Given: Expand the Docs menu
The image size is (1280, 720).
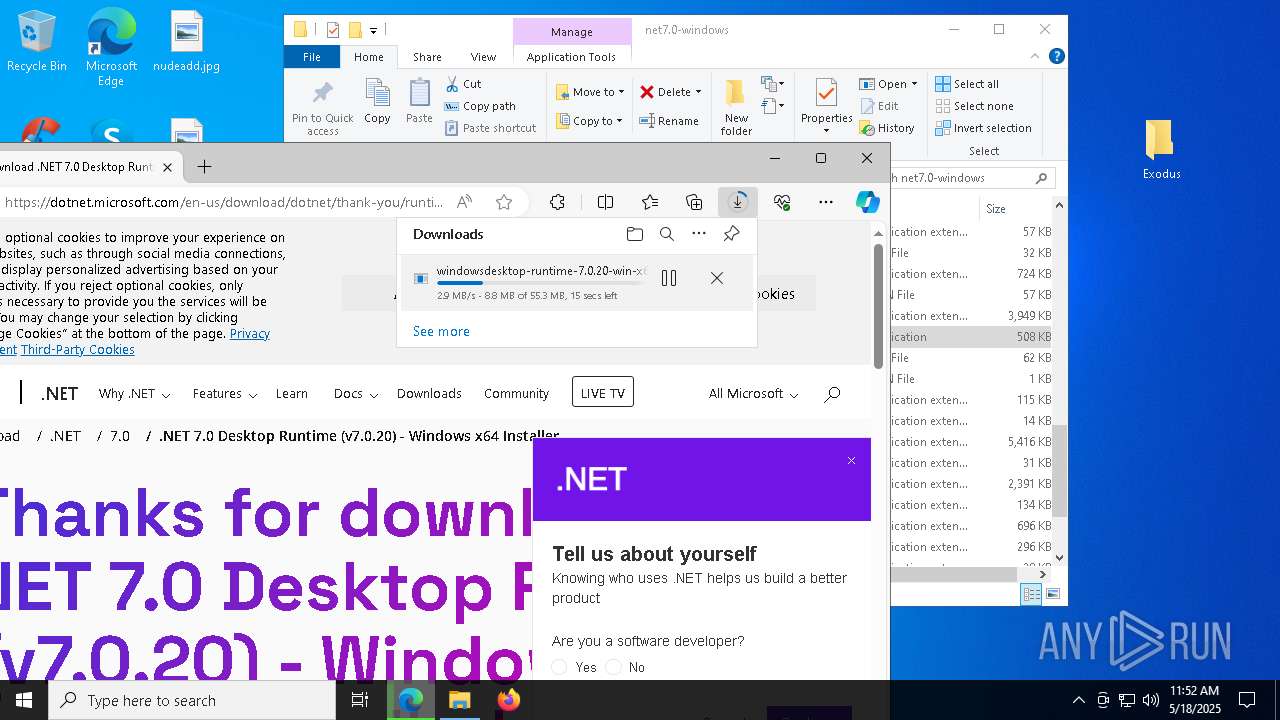Looking at the screenshot, I should tap(355, 394).
